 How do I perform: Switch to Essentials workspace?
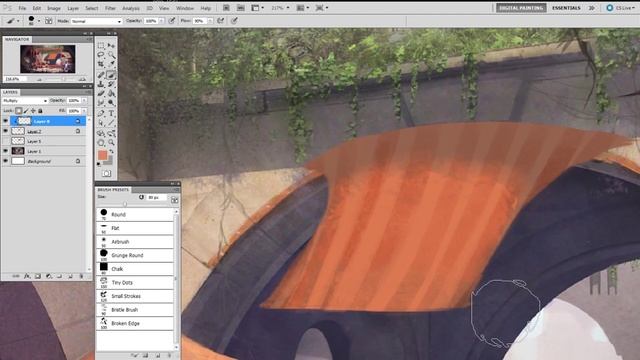[566, 8]
